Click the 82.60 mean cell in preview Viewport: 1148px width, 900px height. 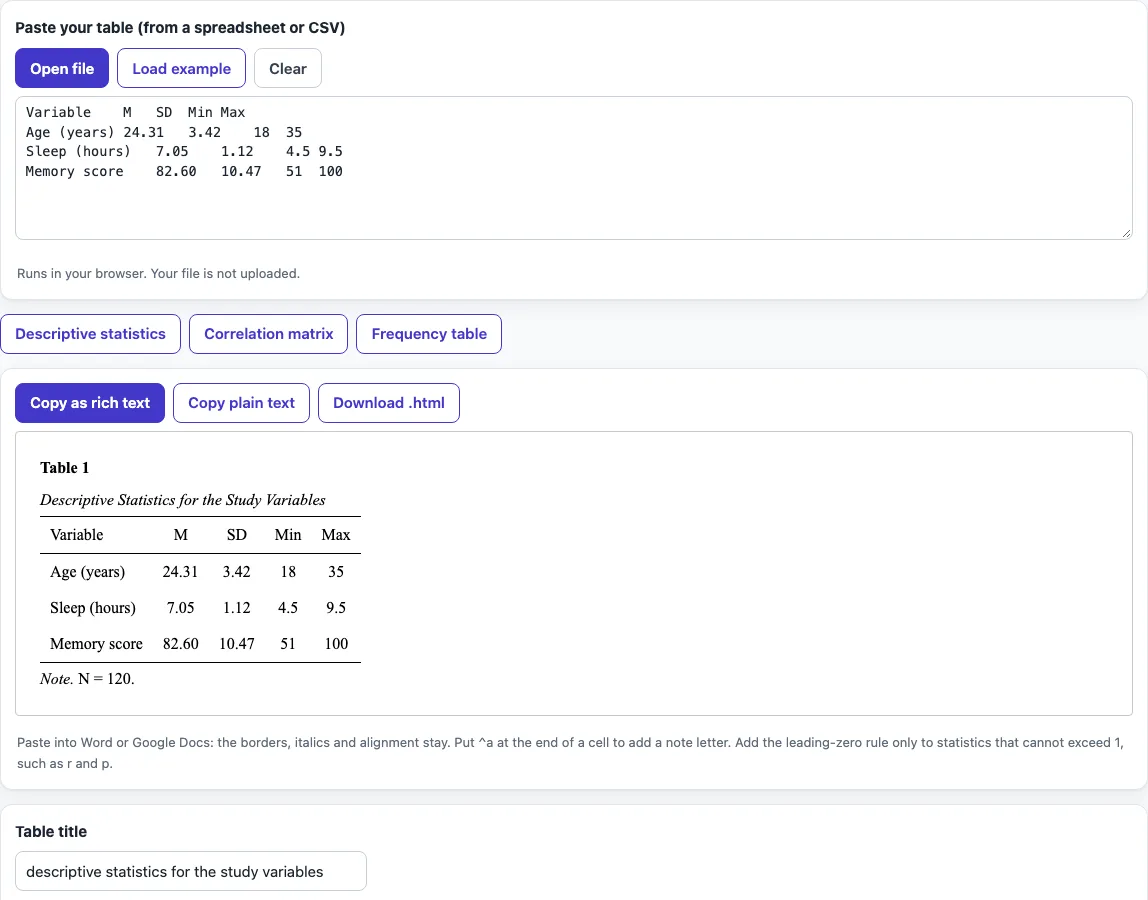click(x=180, y=644)
